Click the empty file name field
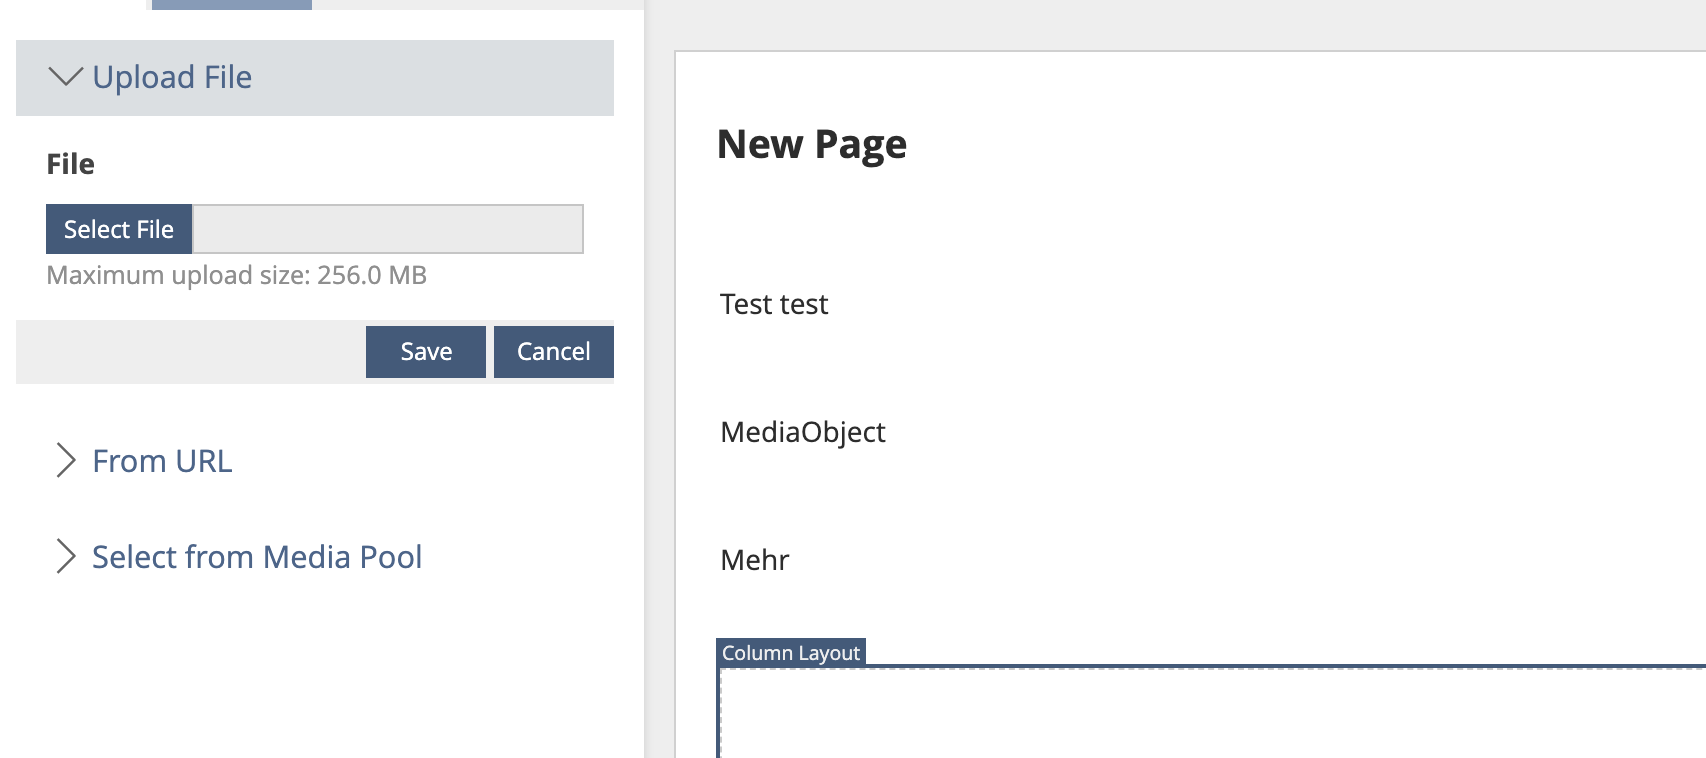 coord(388,229)
